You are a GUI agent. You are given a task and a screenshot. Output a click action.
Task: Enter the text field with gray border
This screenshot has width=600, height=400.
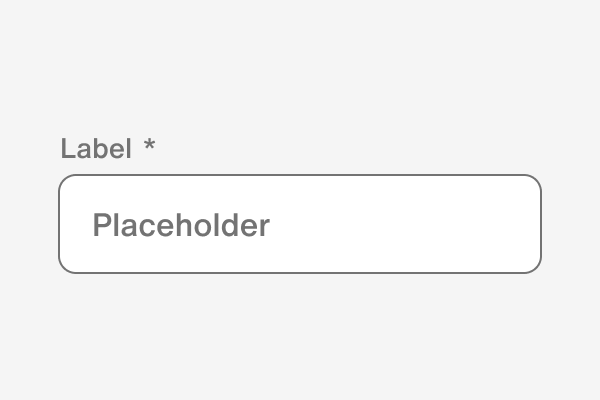pyautogui.click(x=300, y=224)
